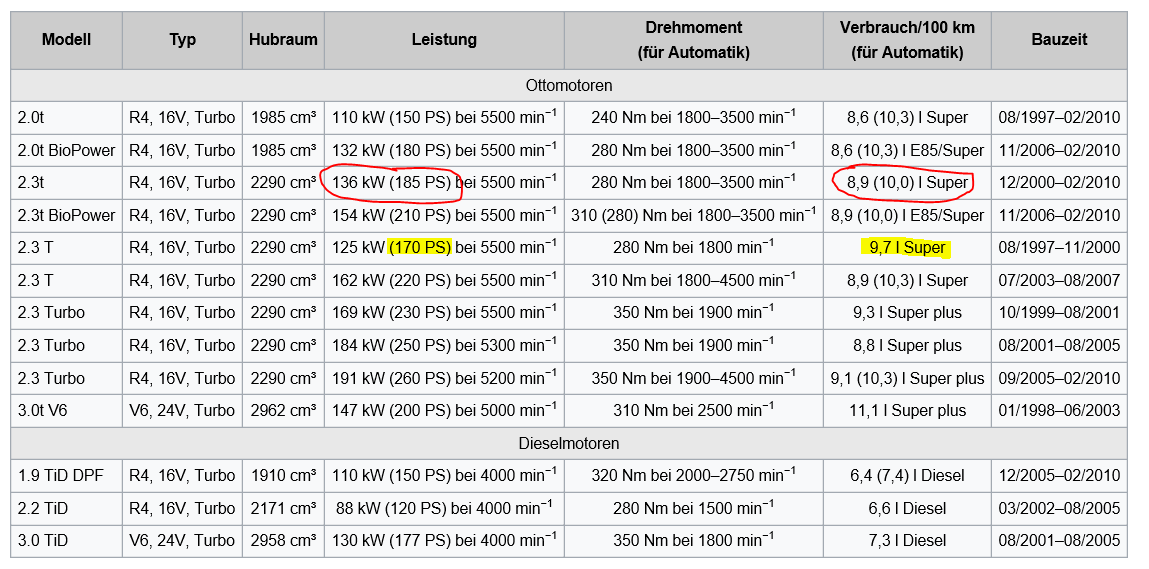This screenshot has height=569, width=1149.
Task: Click the 280 Nm bei 1500 torque cell
Action: click(694, 508)
